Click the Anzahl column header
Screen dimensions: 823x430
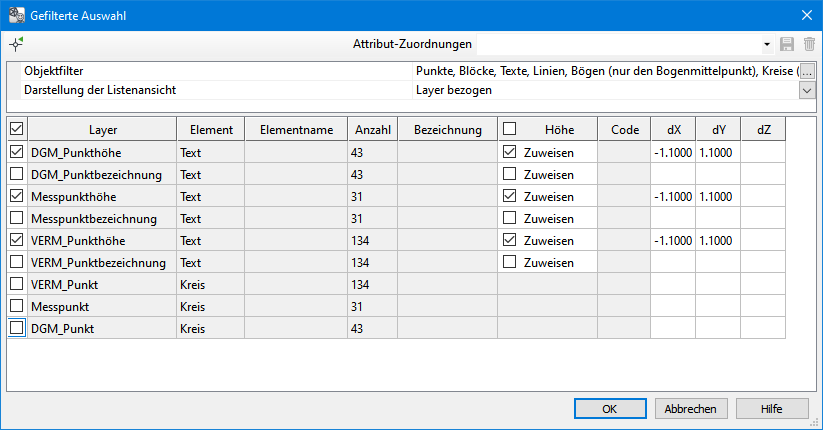372,130
